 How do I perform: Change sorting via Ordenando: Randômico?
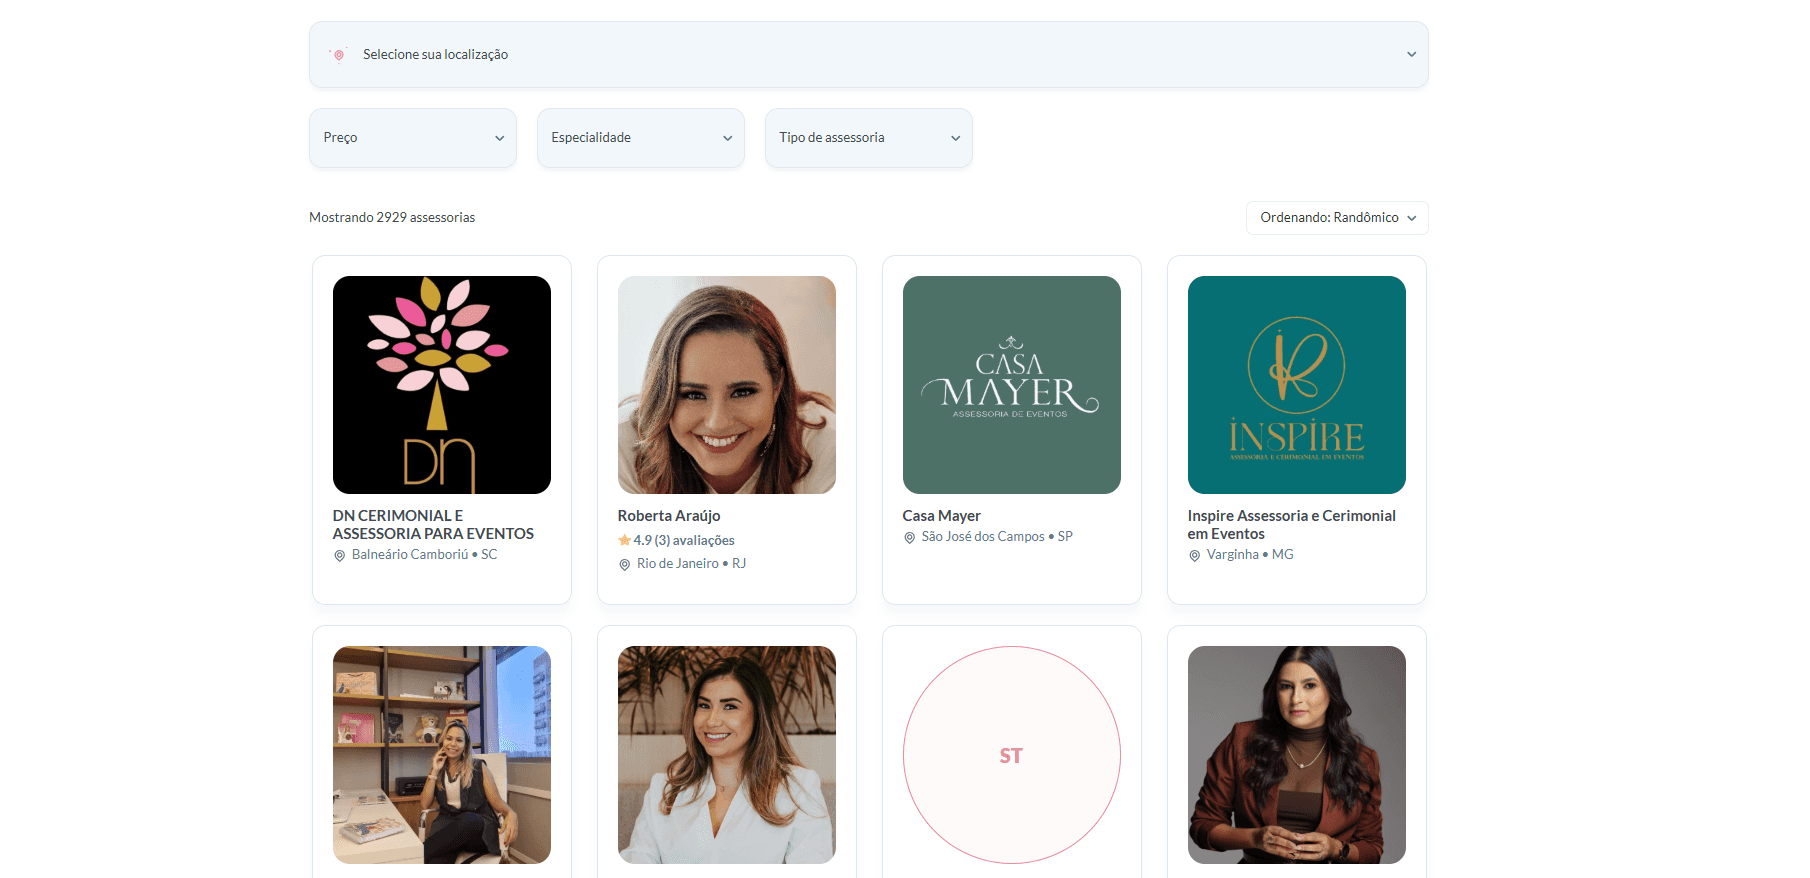tap(1337, 218)
